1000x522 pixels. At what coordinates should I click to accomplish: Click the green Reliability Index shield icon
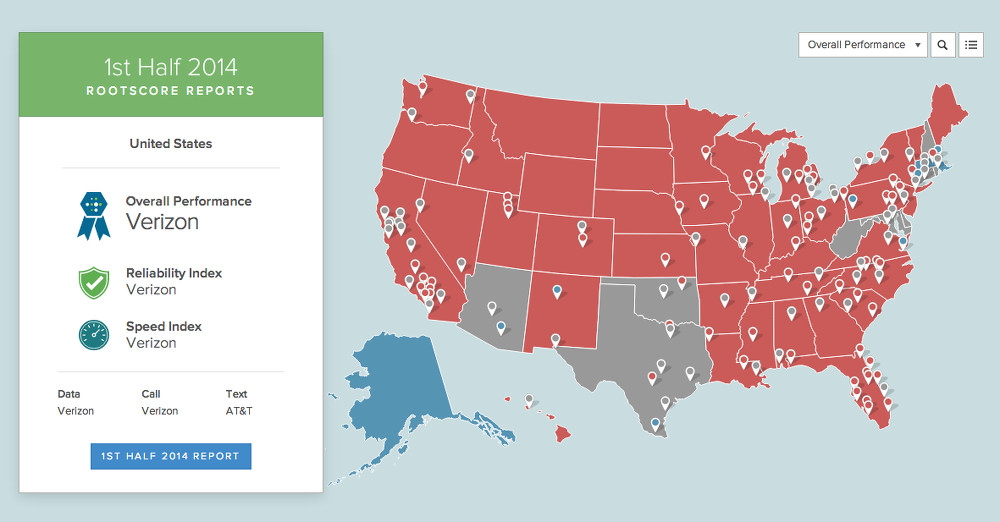point(93,282)
